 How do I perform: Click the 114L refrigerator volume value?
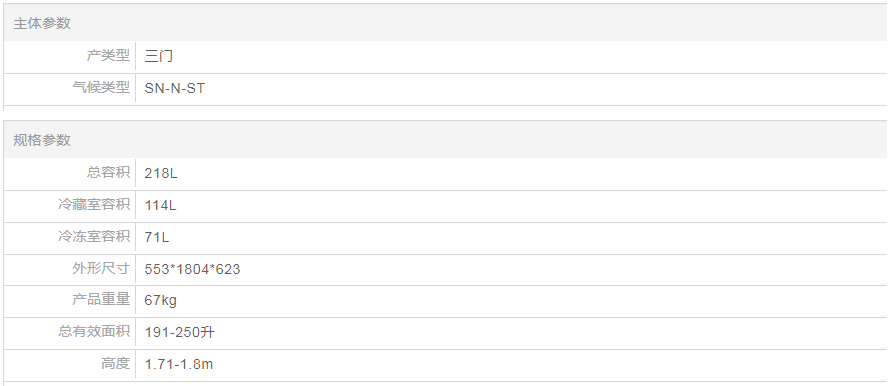click(x=160, y=205)
